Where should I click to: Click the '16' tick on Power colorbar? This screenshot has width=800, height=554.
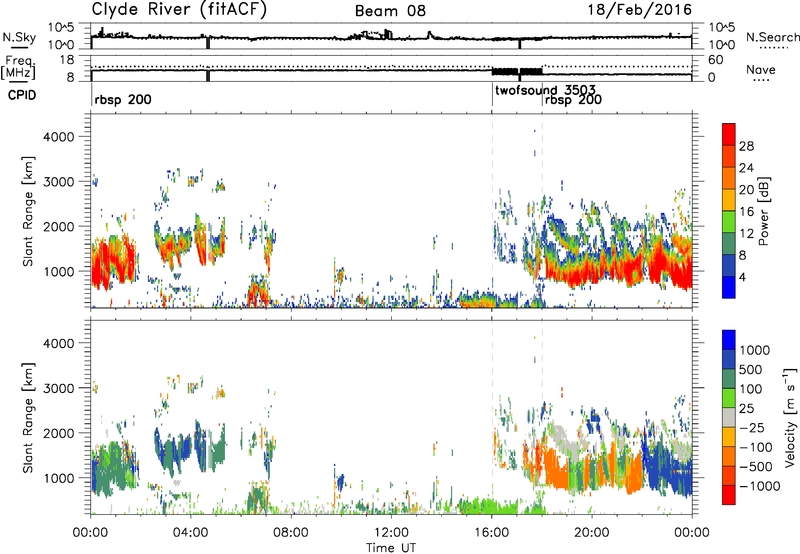pyautogui.click(x=746, y=212)
